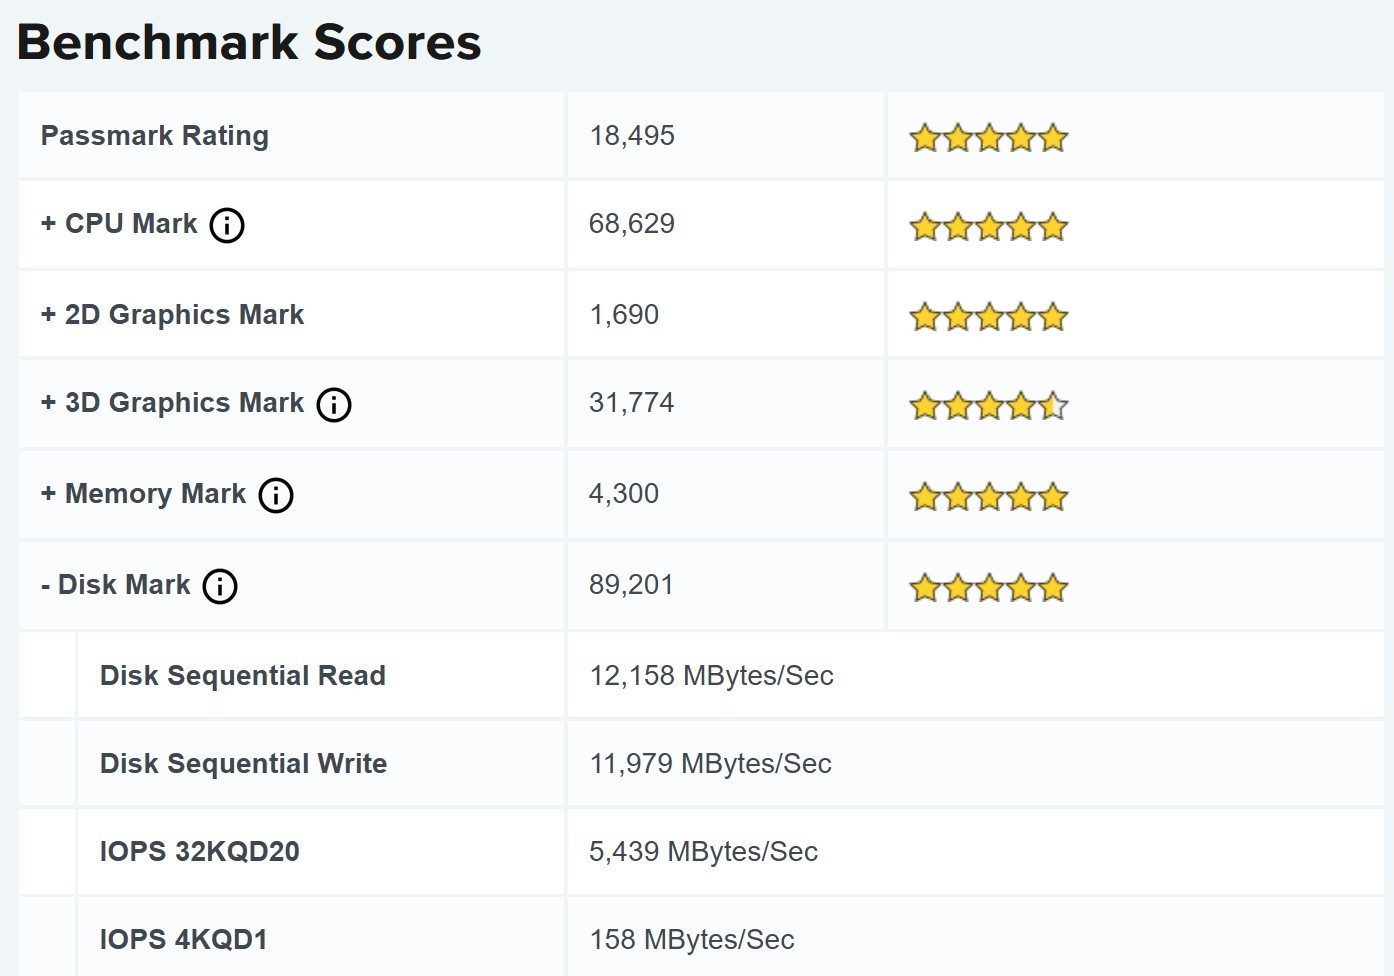
Task: Expand the CPU Mark row
Action: click(x=48, y=224)
